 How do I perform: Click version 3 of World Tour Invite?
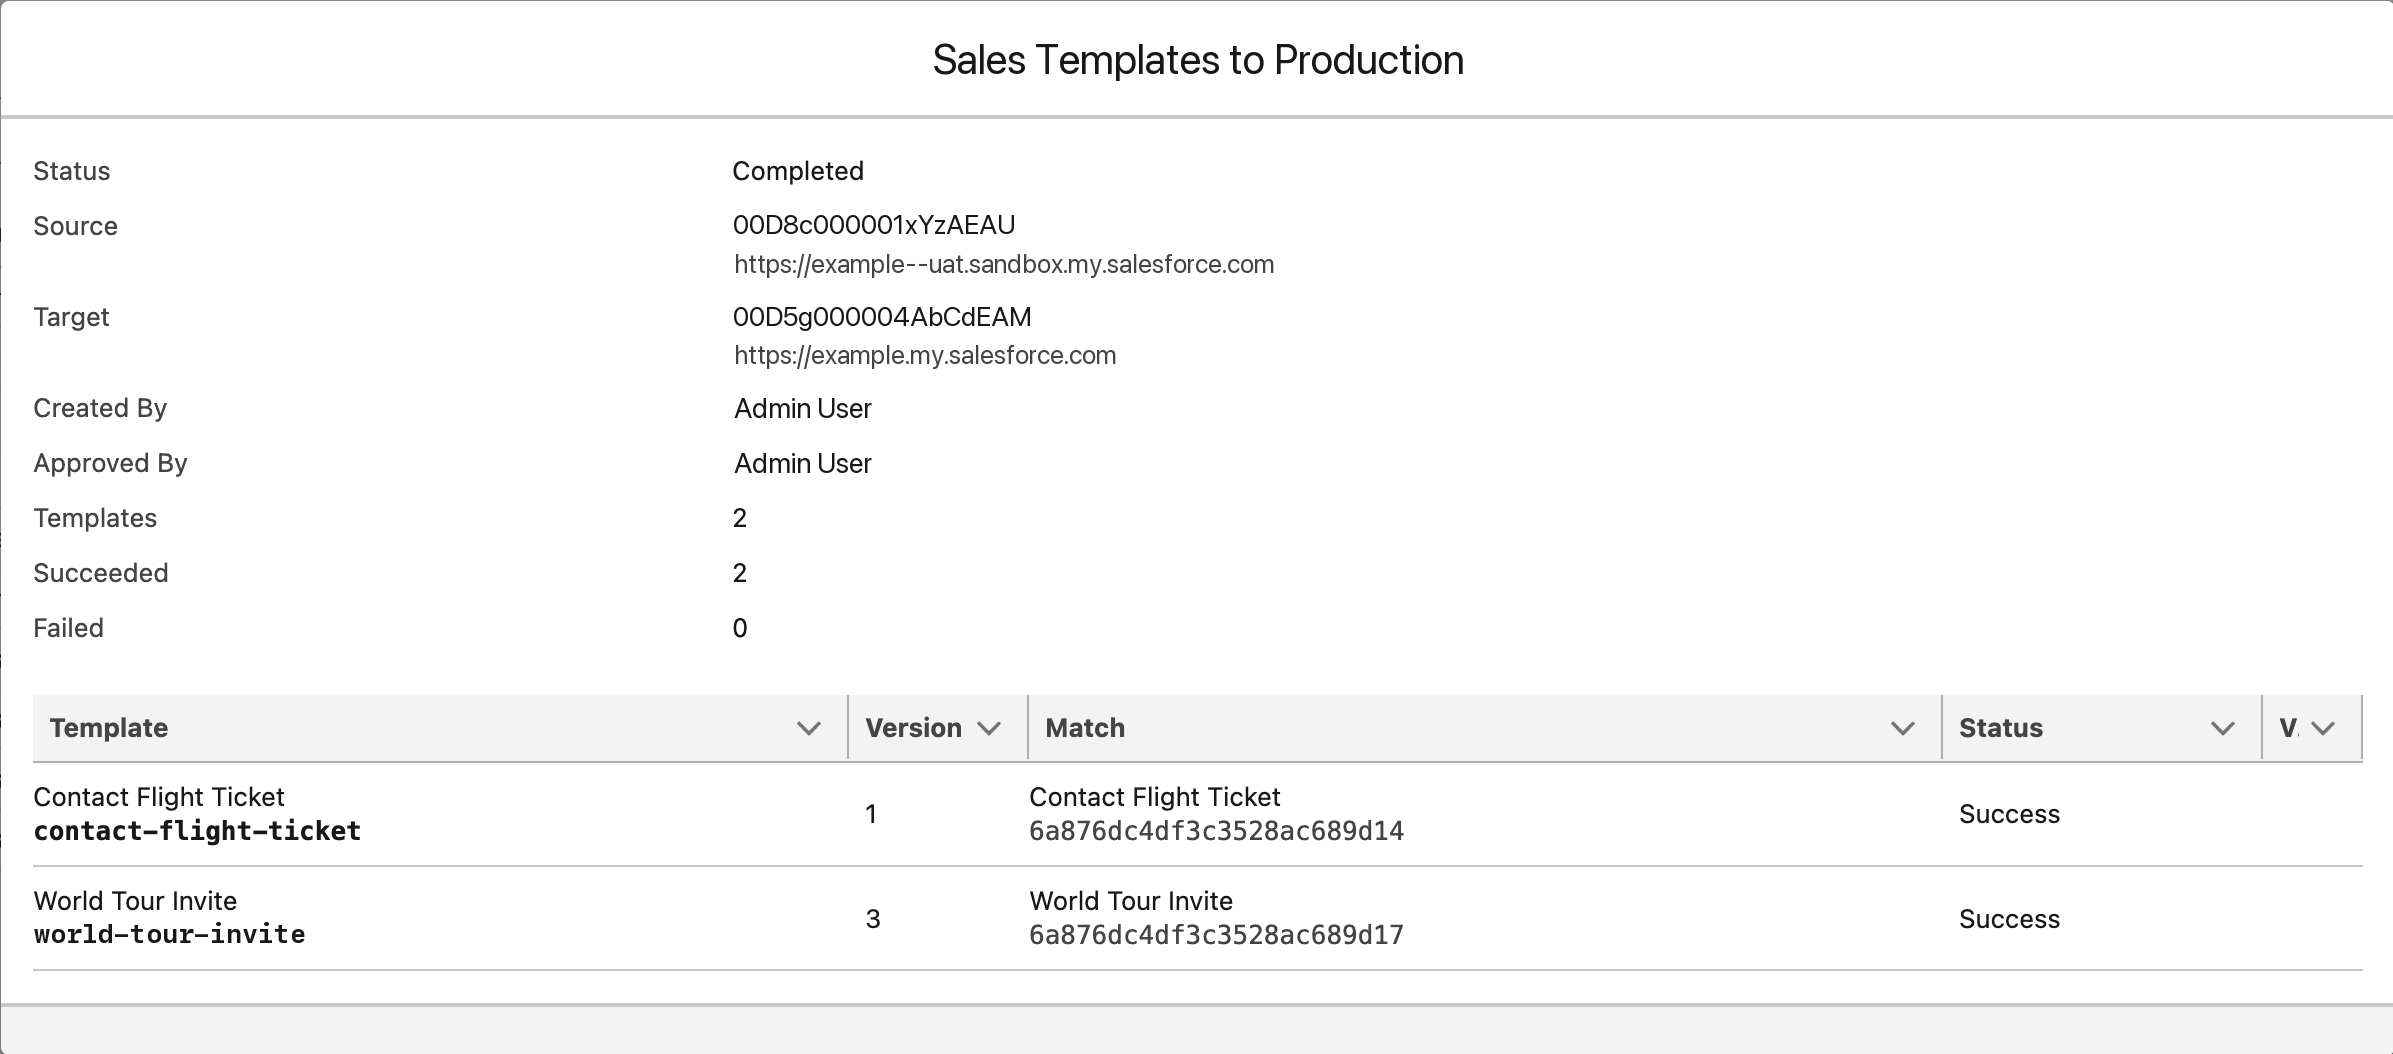click(873, 919)
